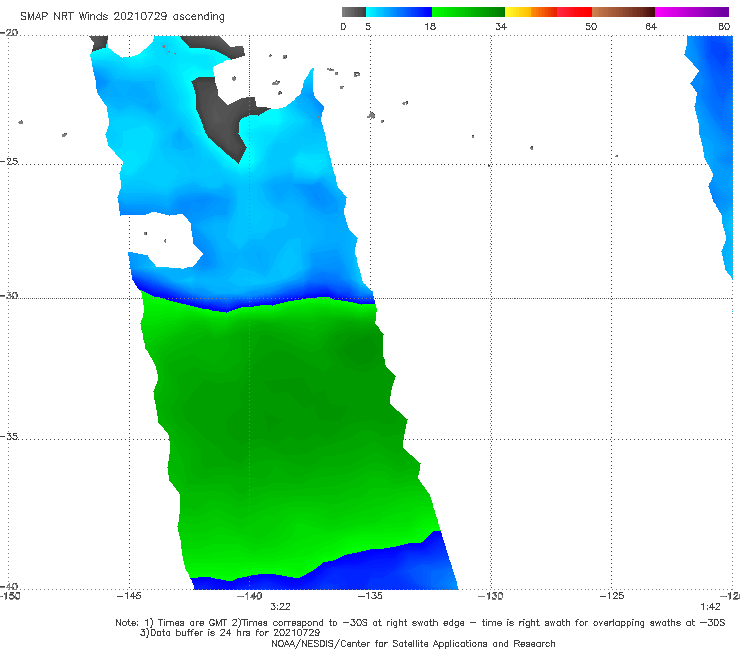Select the green 18-34 color scale segment

point(468,12)
